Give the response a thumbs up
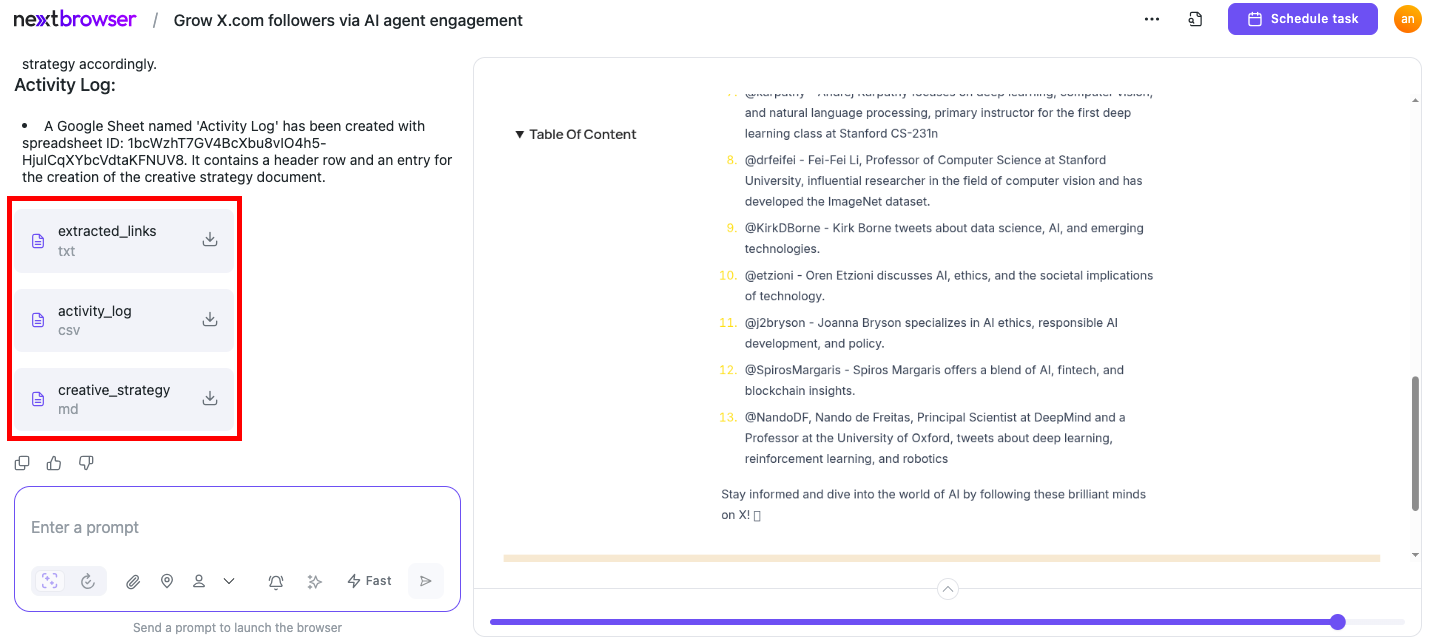Screen dimensions: 1432x644 [54, 463]
